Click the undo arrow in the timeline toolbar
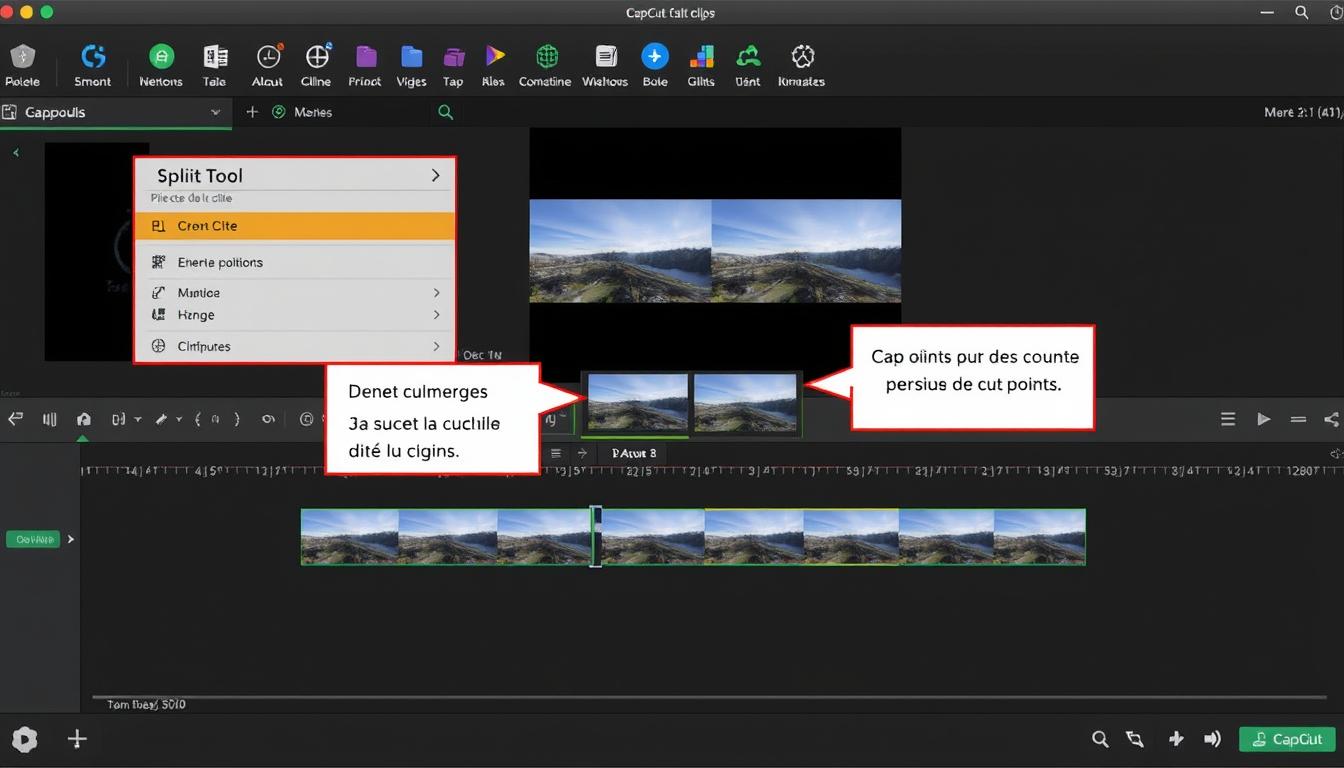Image resolution: width=1344 pixels, height=768 pixels. pyautogui.click(x=15, y=418)
